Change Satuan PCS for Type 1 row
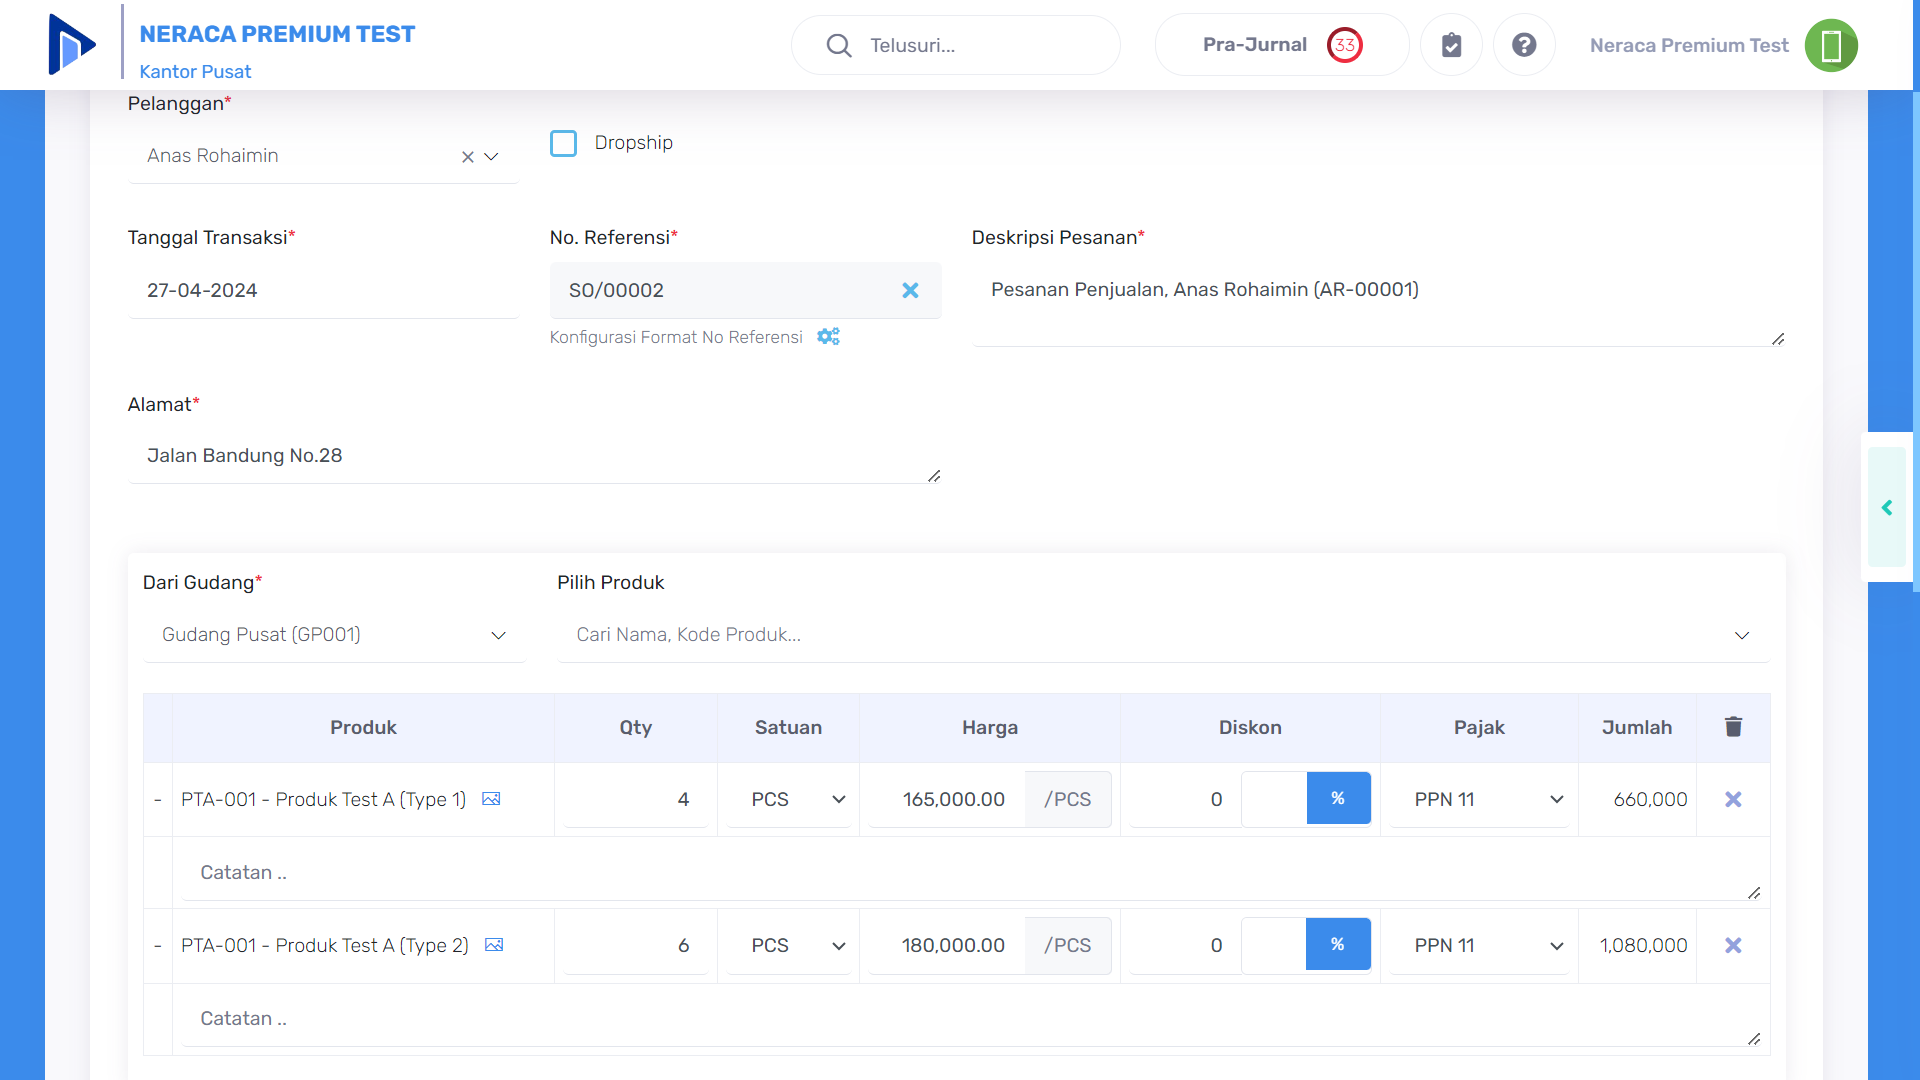Viewport: 1920px width, 1080px height. [789, 800]
